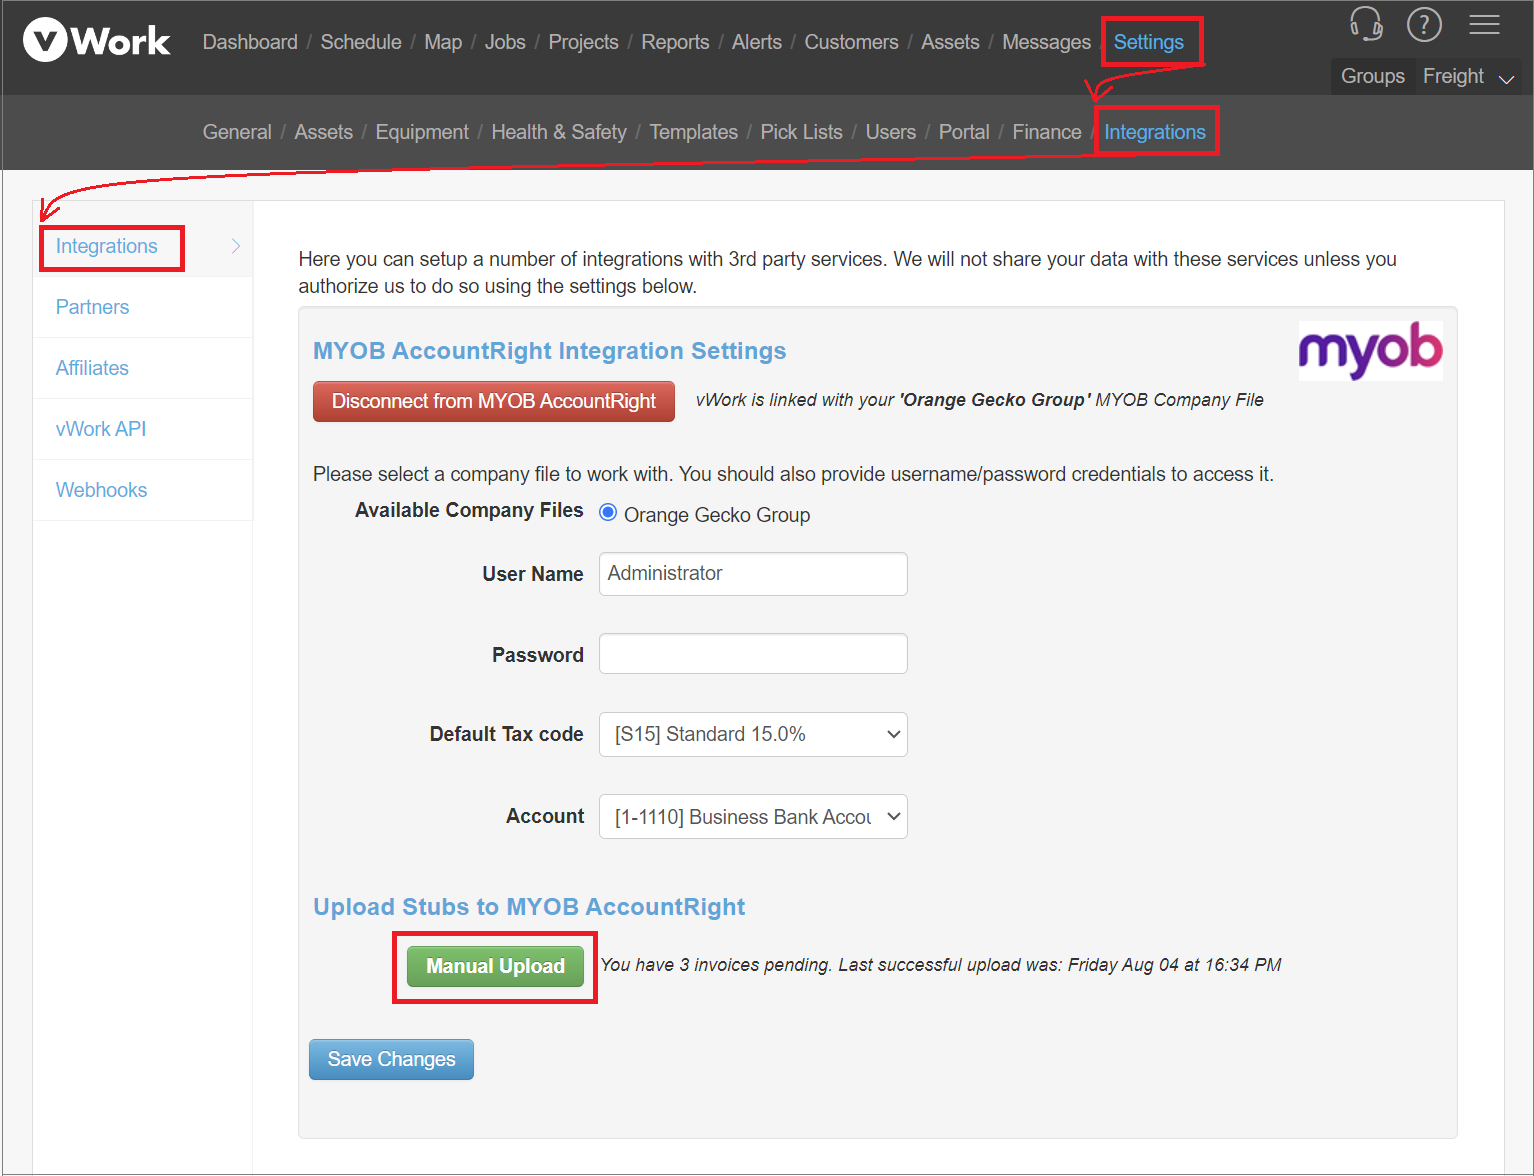Viewport: 1534px width, 1176px height.
Task: Focus the User Name field
Action: (x=753, y=574)
